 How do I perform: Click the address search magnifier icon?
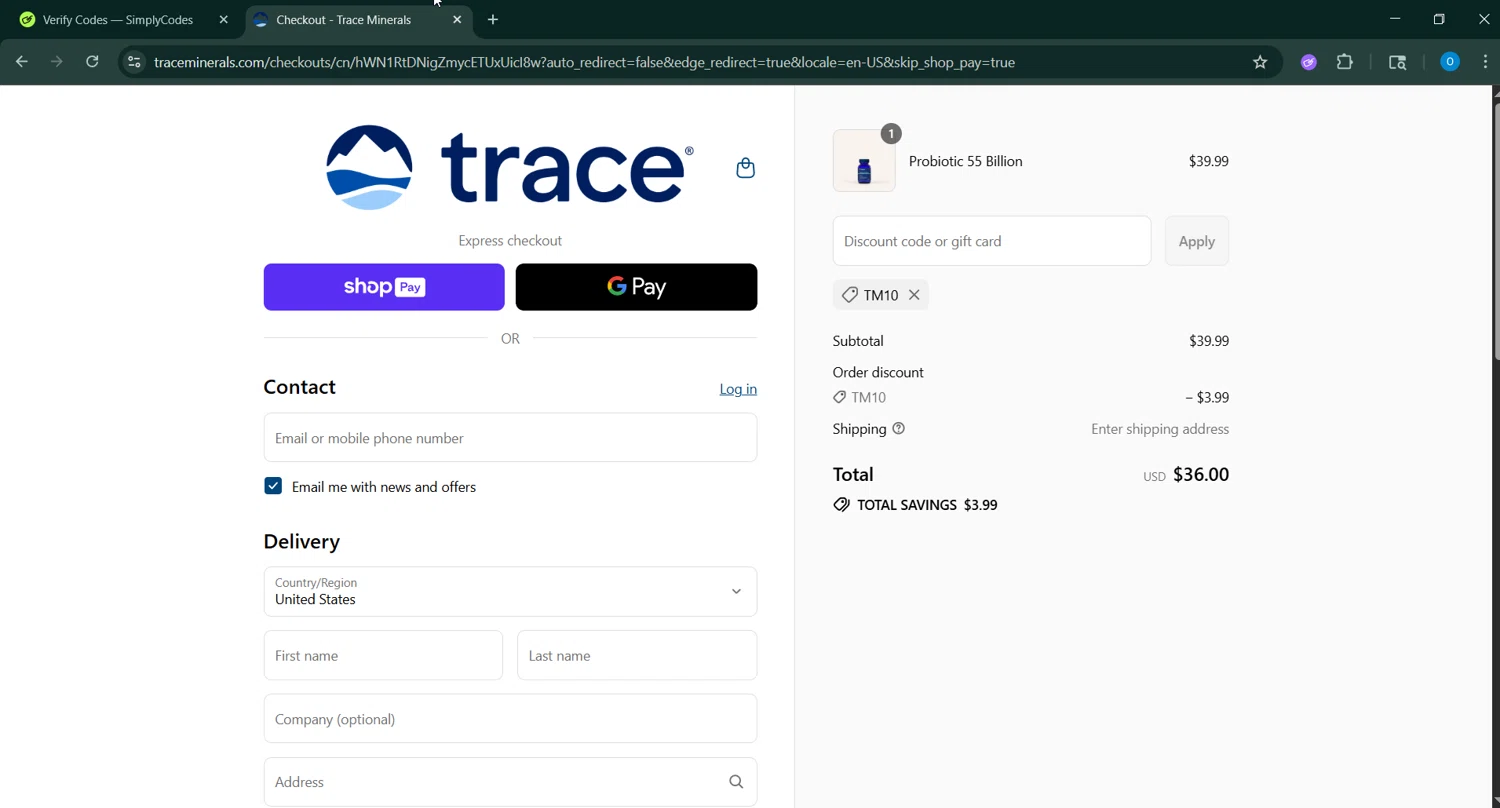coord(736,782)
